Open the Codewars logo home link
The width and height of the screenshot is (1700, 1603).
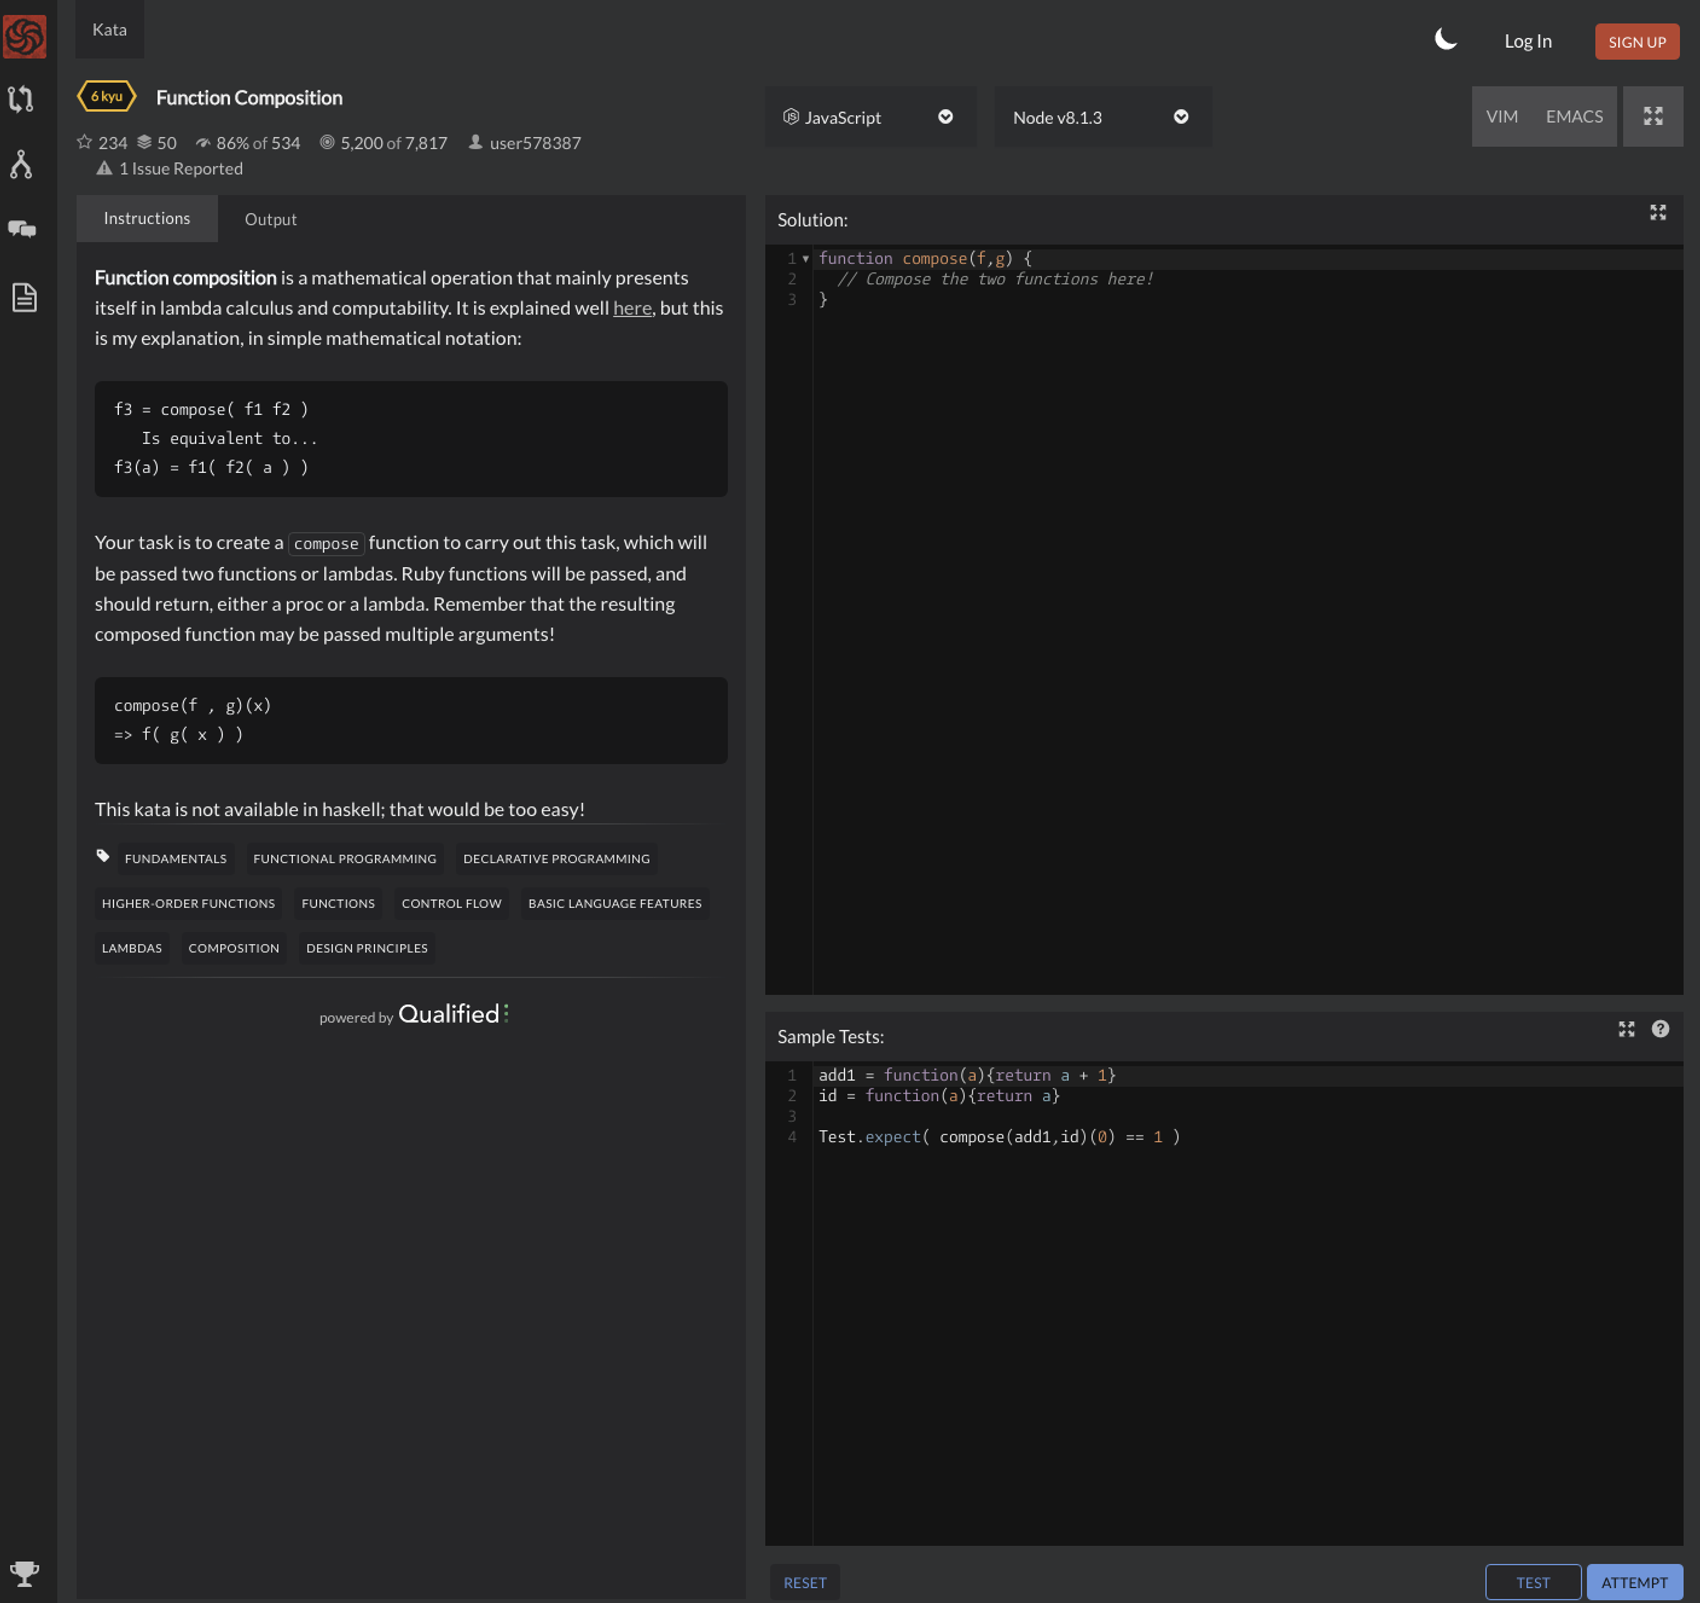coord(25,36)
